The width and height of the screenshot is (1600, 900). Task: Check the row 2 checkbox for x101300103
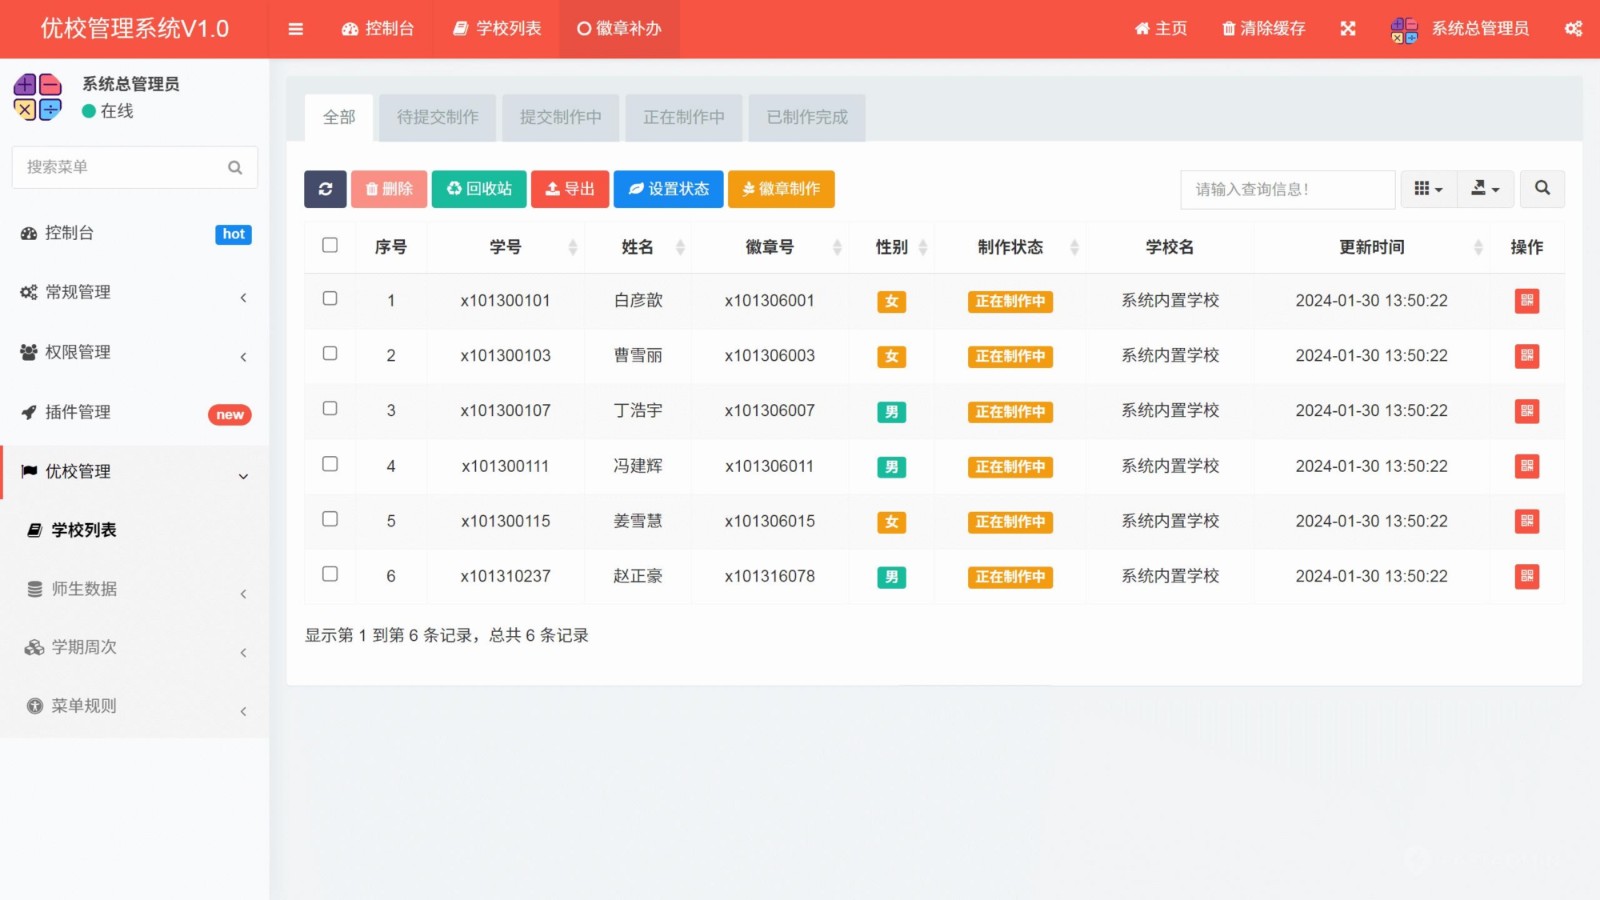pos(330,353)
